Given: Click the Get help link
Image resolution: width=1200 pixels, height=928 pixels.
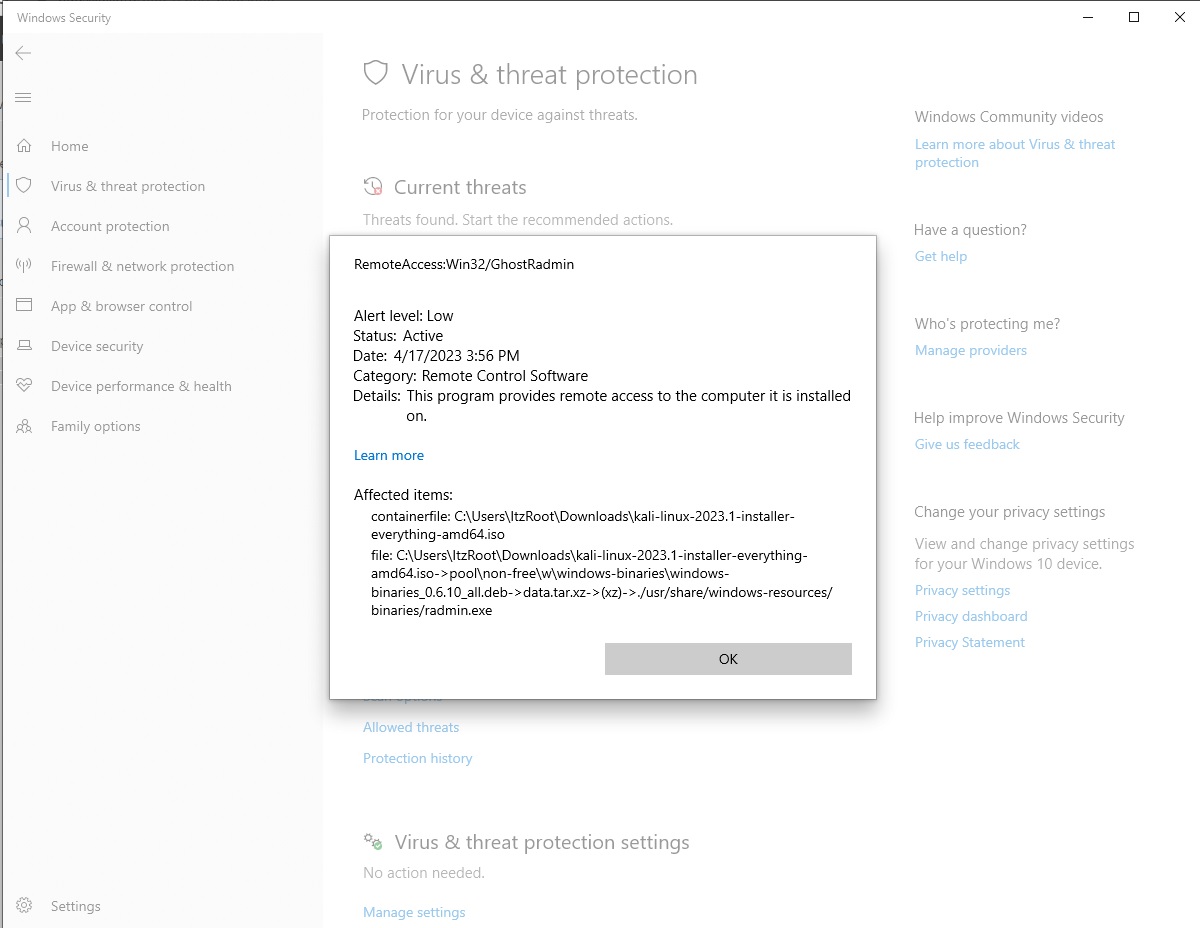Looking at the screenshot, I should (x=940, y=256).
